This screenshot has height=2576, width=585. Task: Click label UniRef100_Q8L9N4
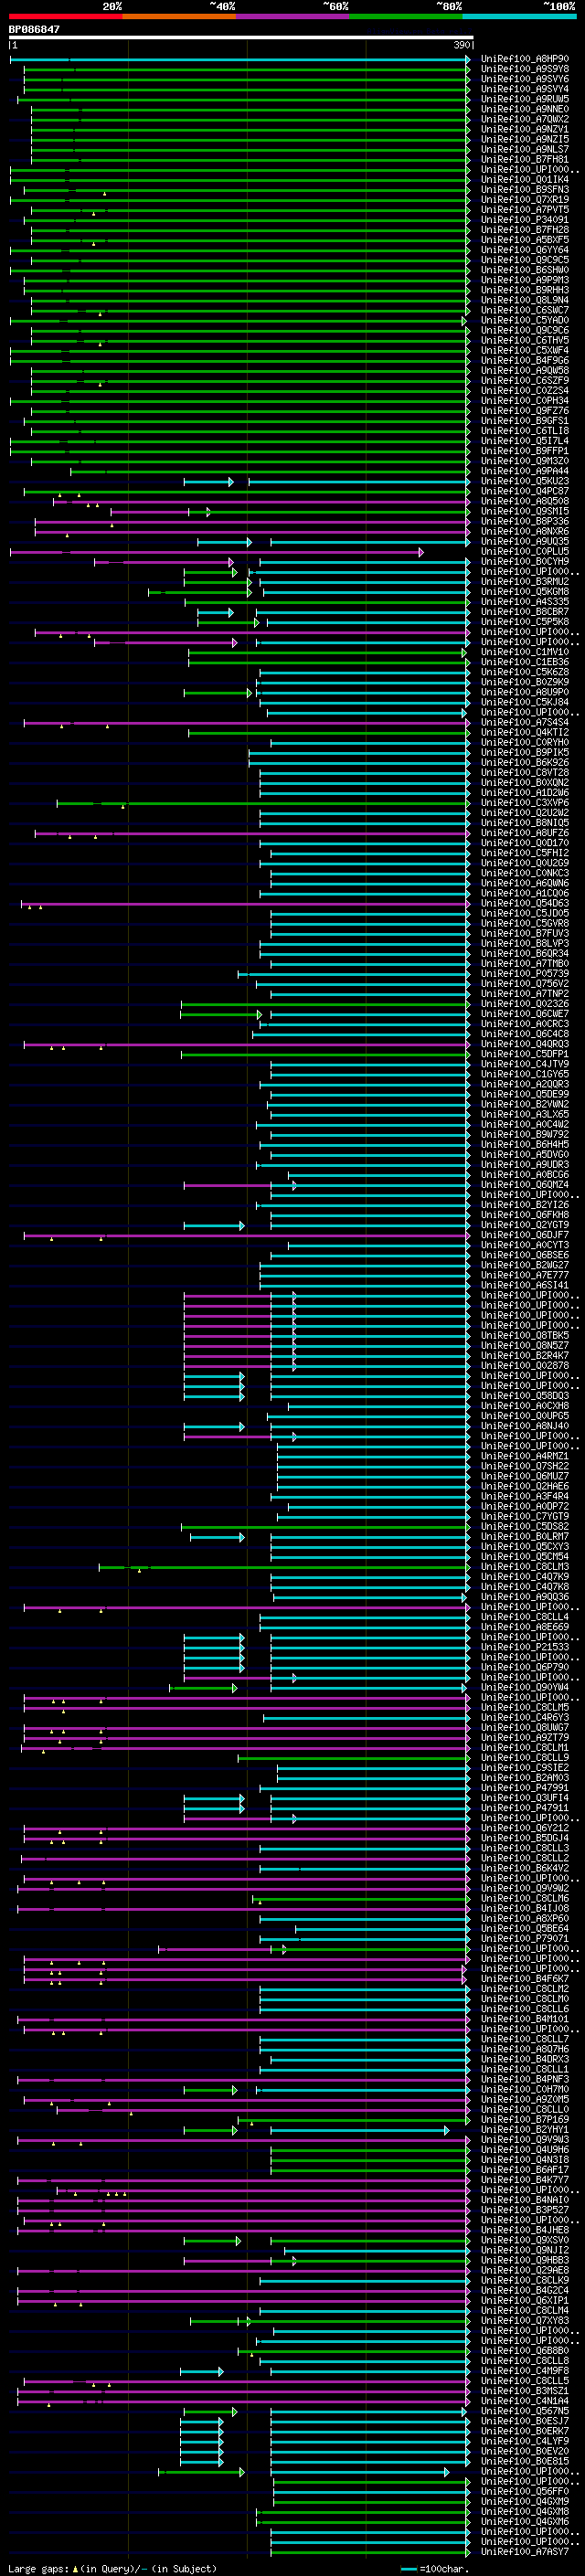525,300
